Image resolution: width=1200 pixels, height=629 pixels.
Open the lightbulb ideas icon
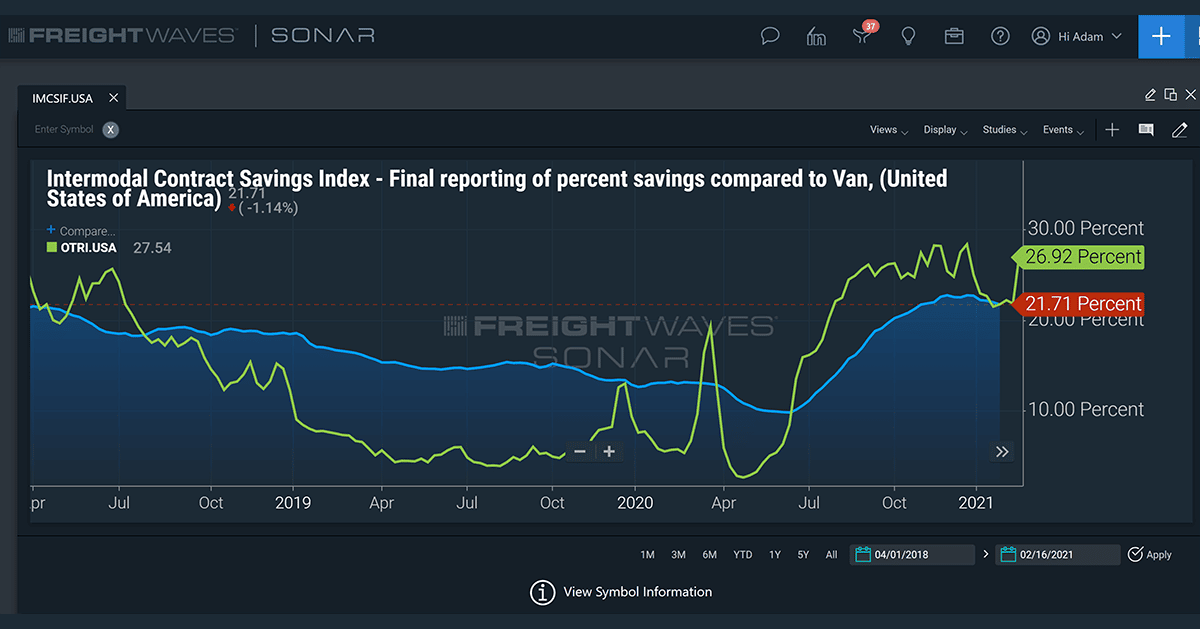click(908, 36)
